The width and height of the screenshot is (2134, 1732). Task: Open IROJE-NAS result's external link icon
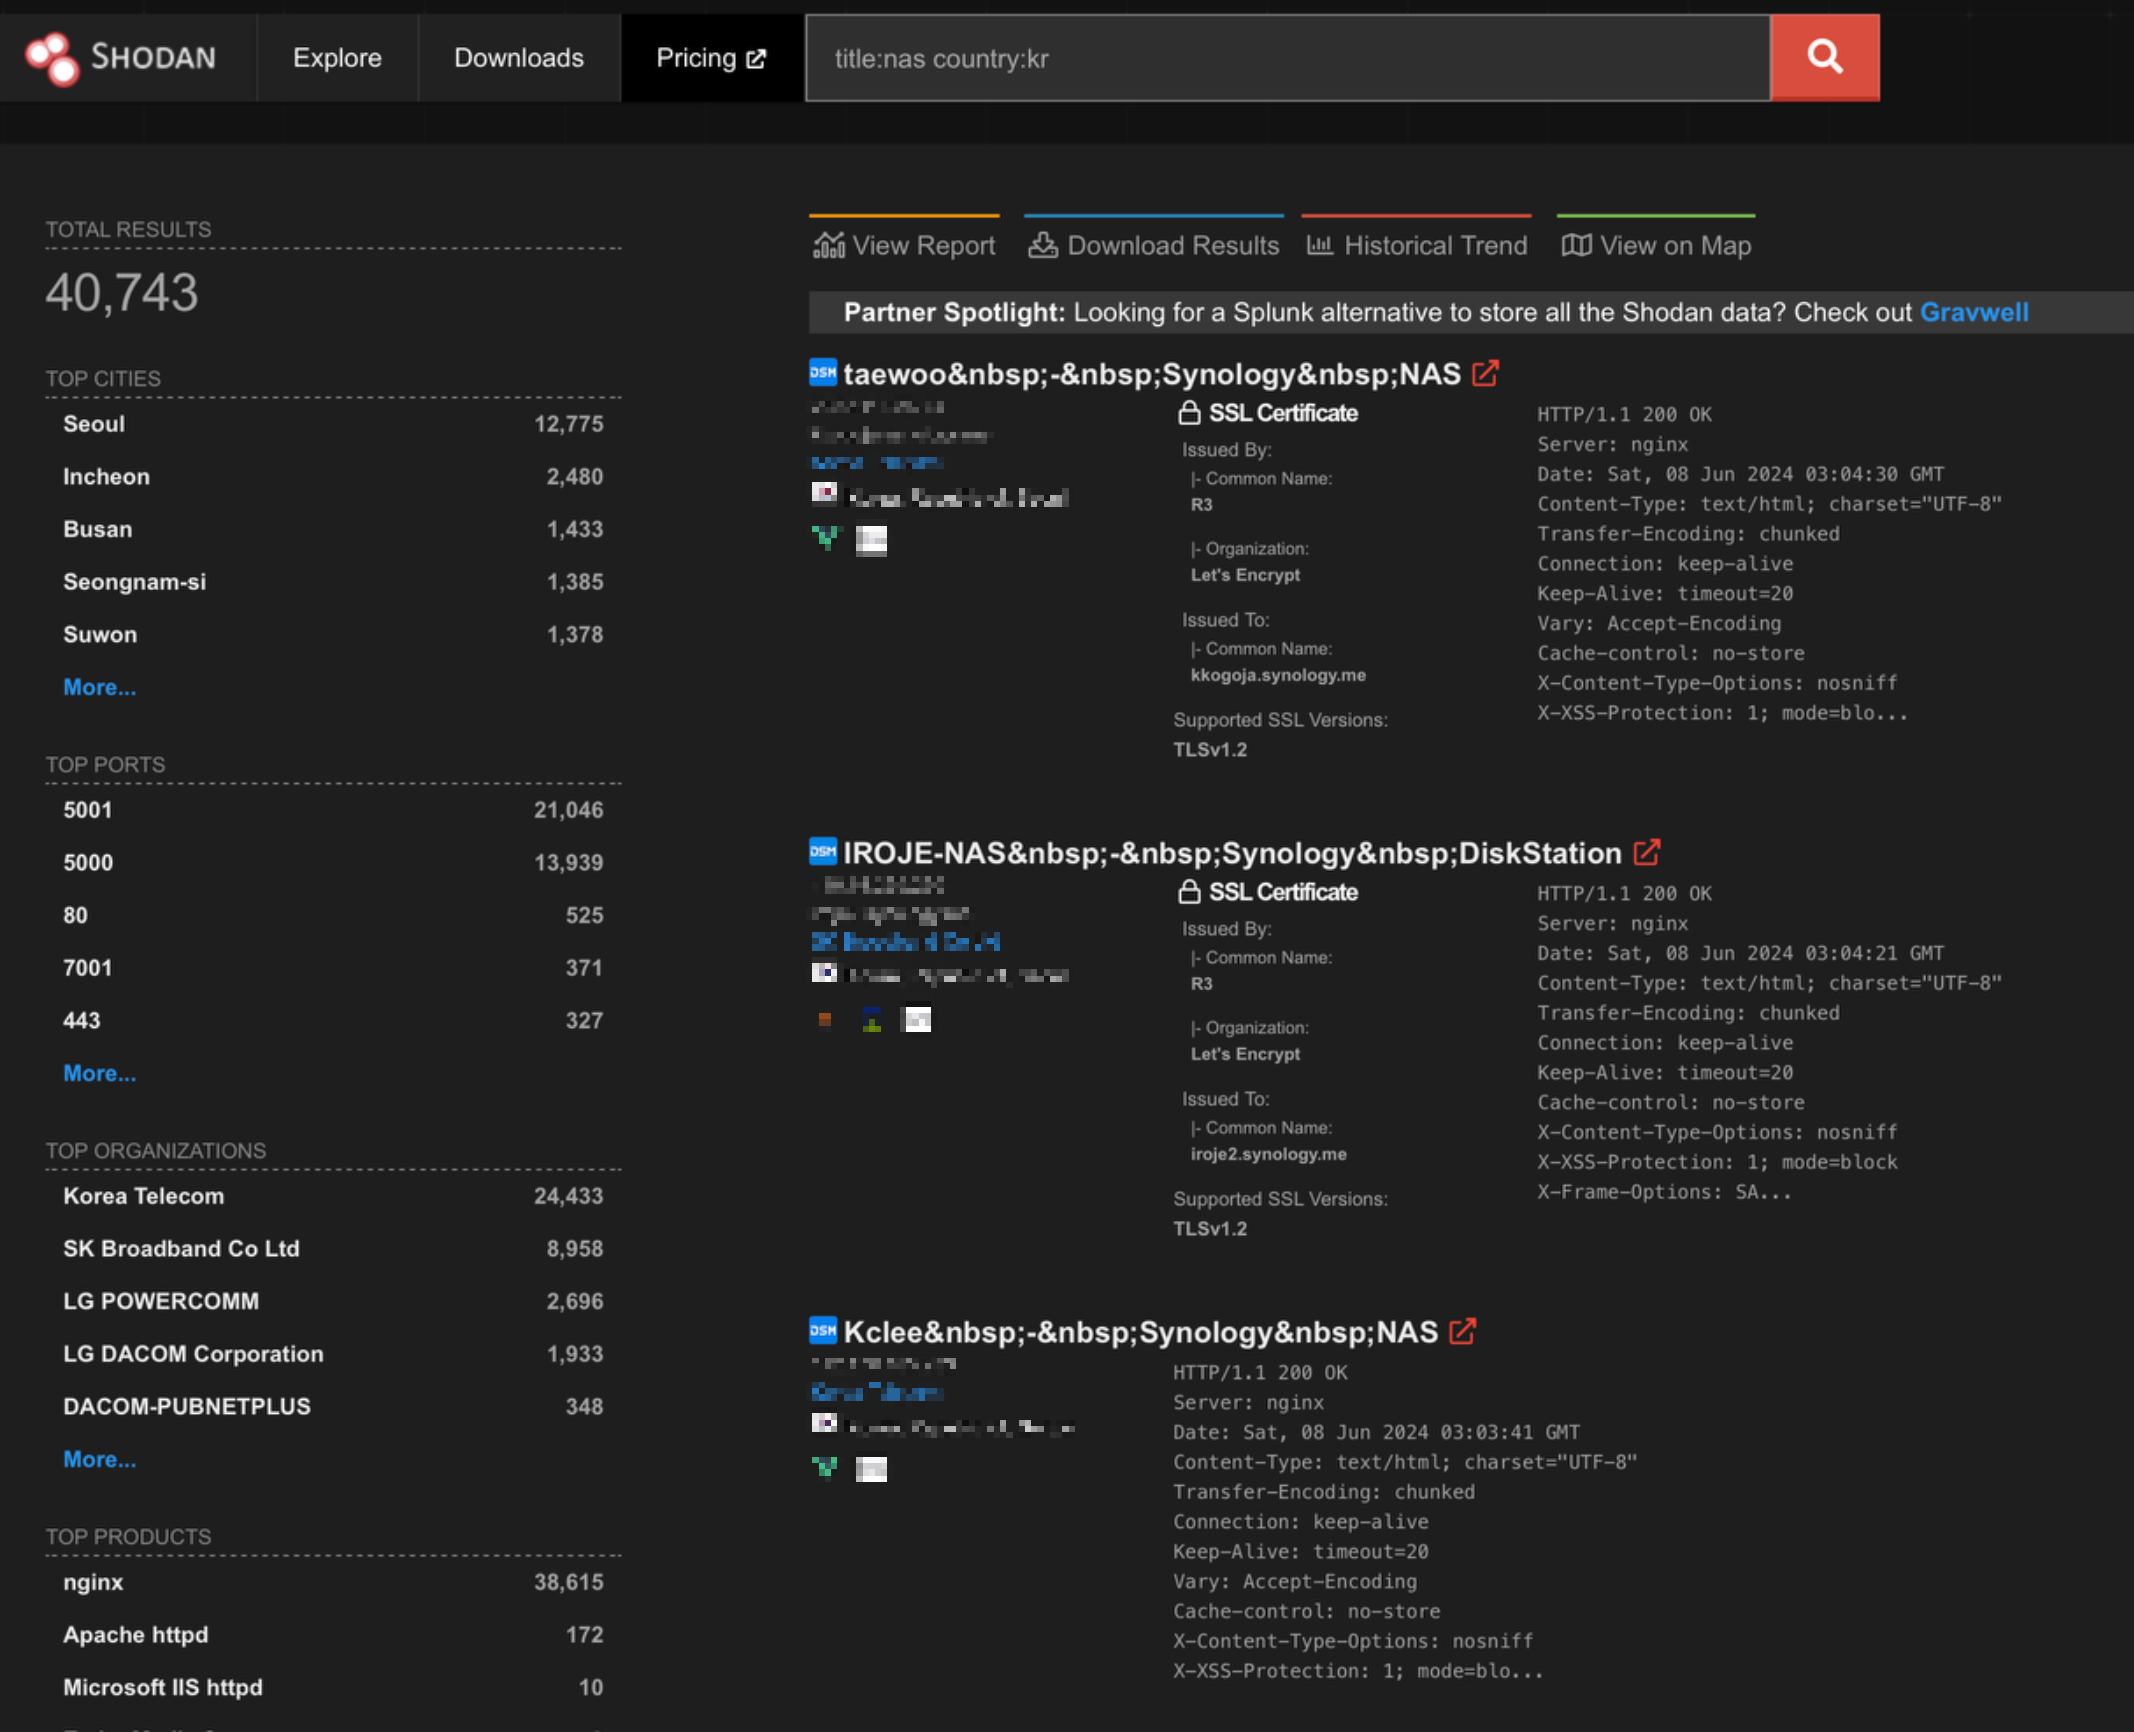coord(1646,852)
